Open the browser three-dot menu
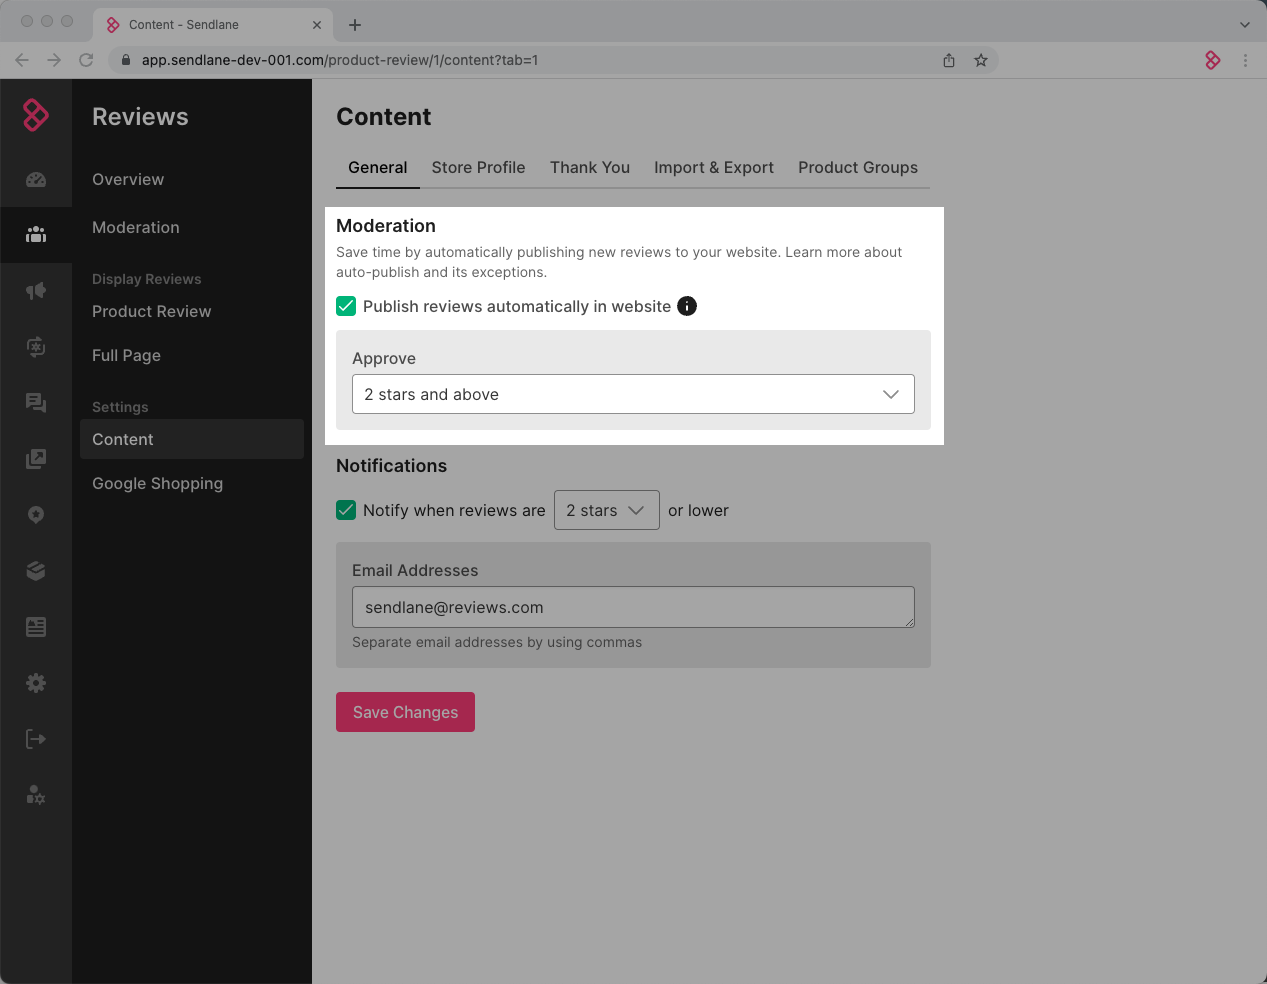The height and width of the screenshot is (984, 1267). (1245, 60)
